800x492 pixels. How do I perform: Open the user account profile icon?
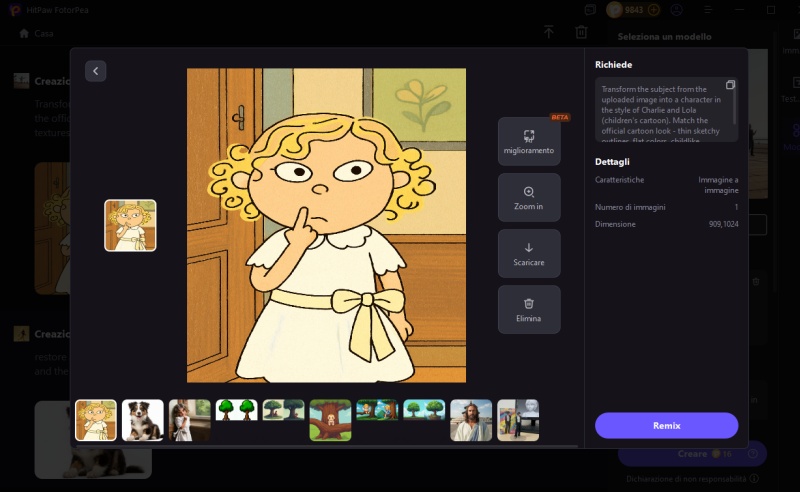677,10
